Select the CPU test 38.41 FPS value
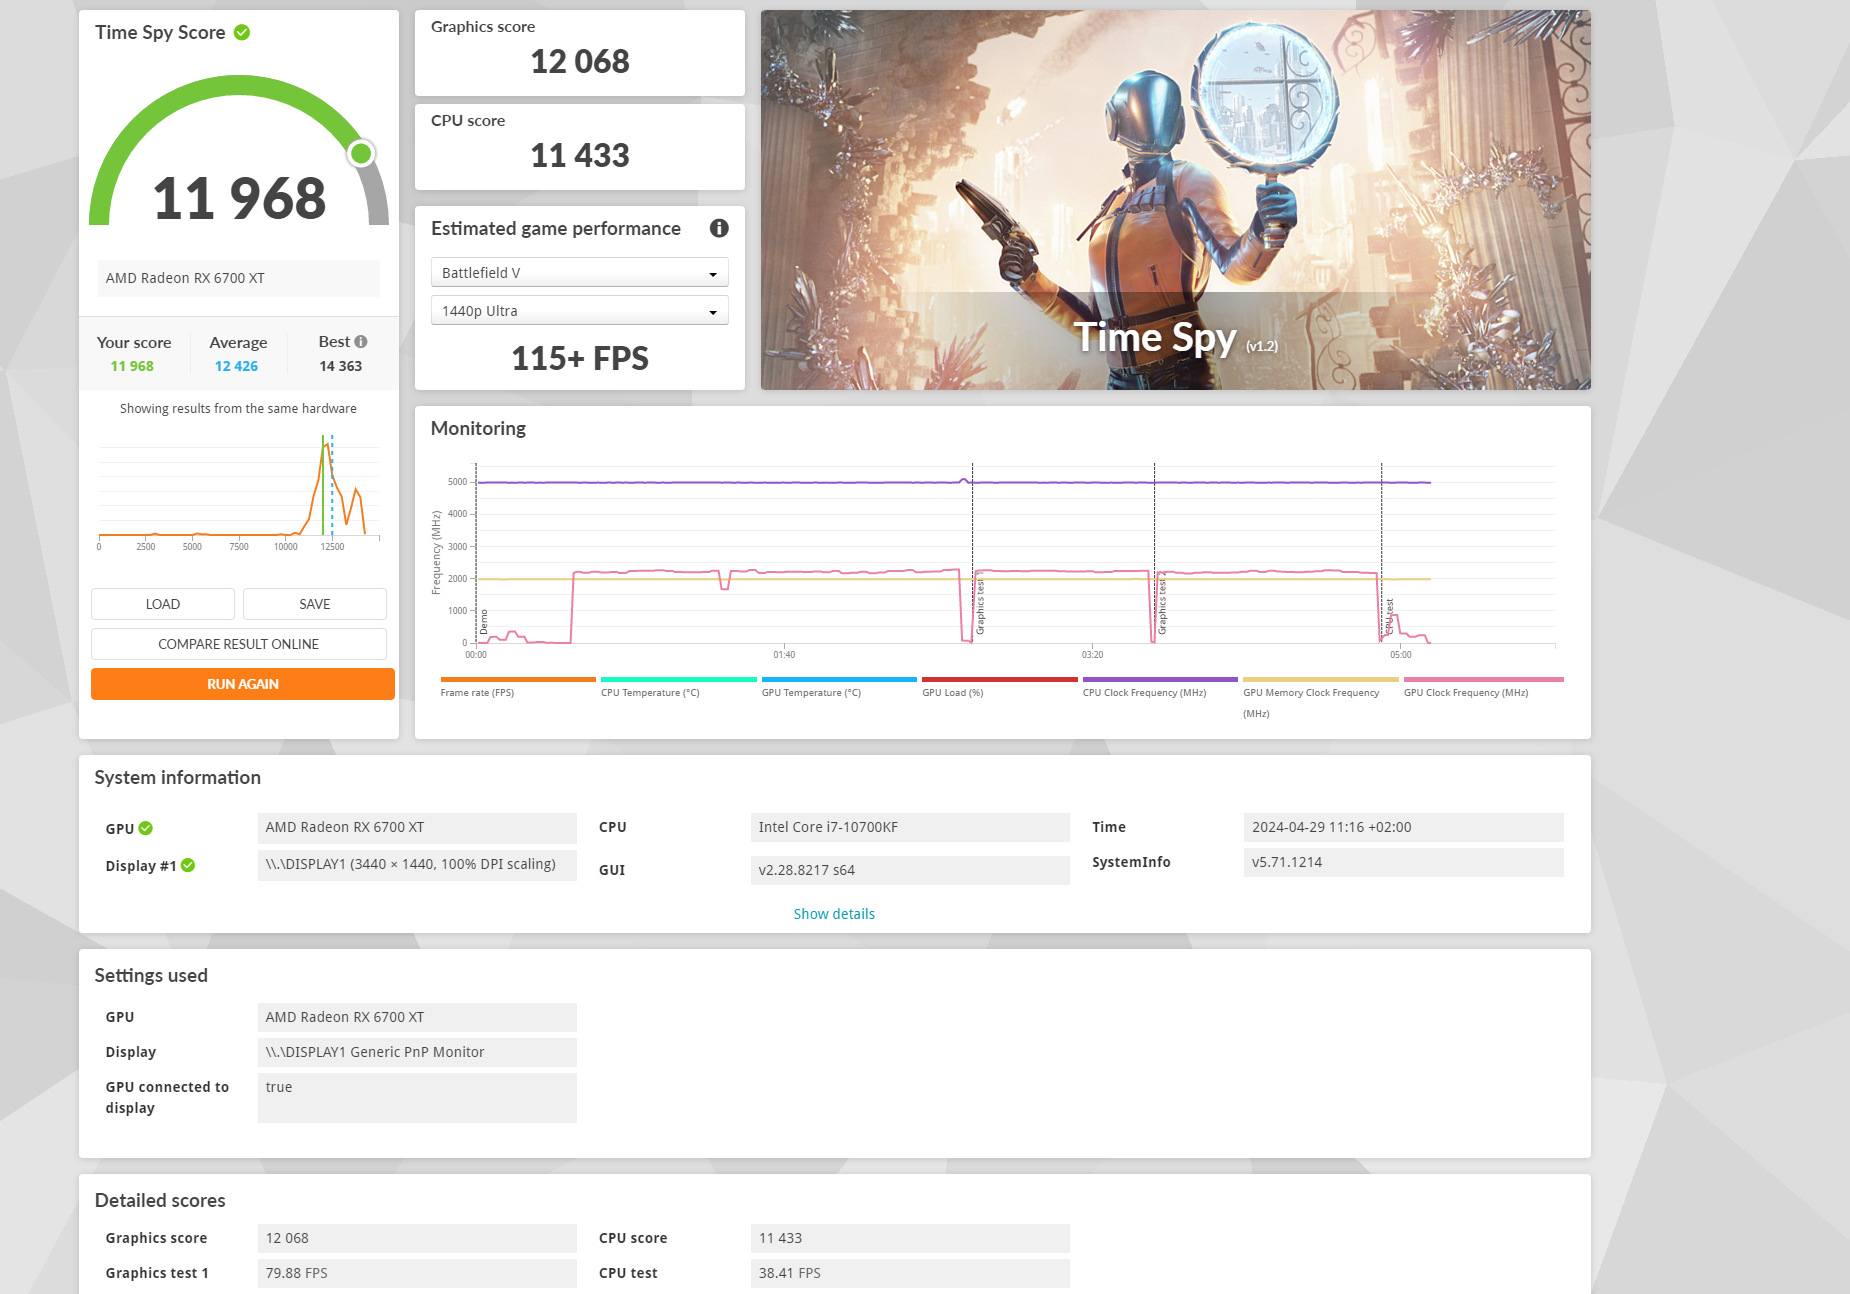 [x=910, y=1273]
